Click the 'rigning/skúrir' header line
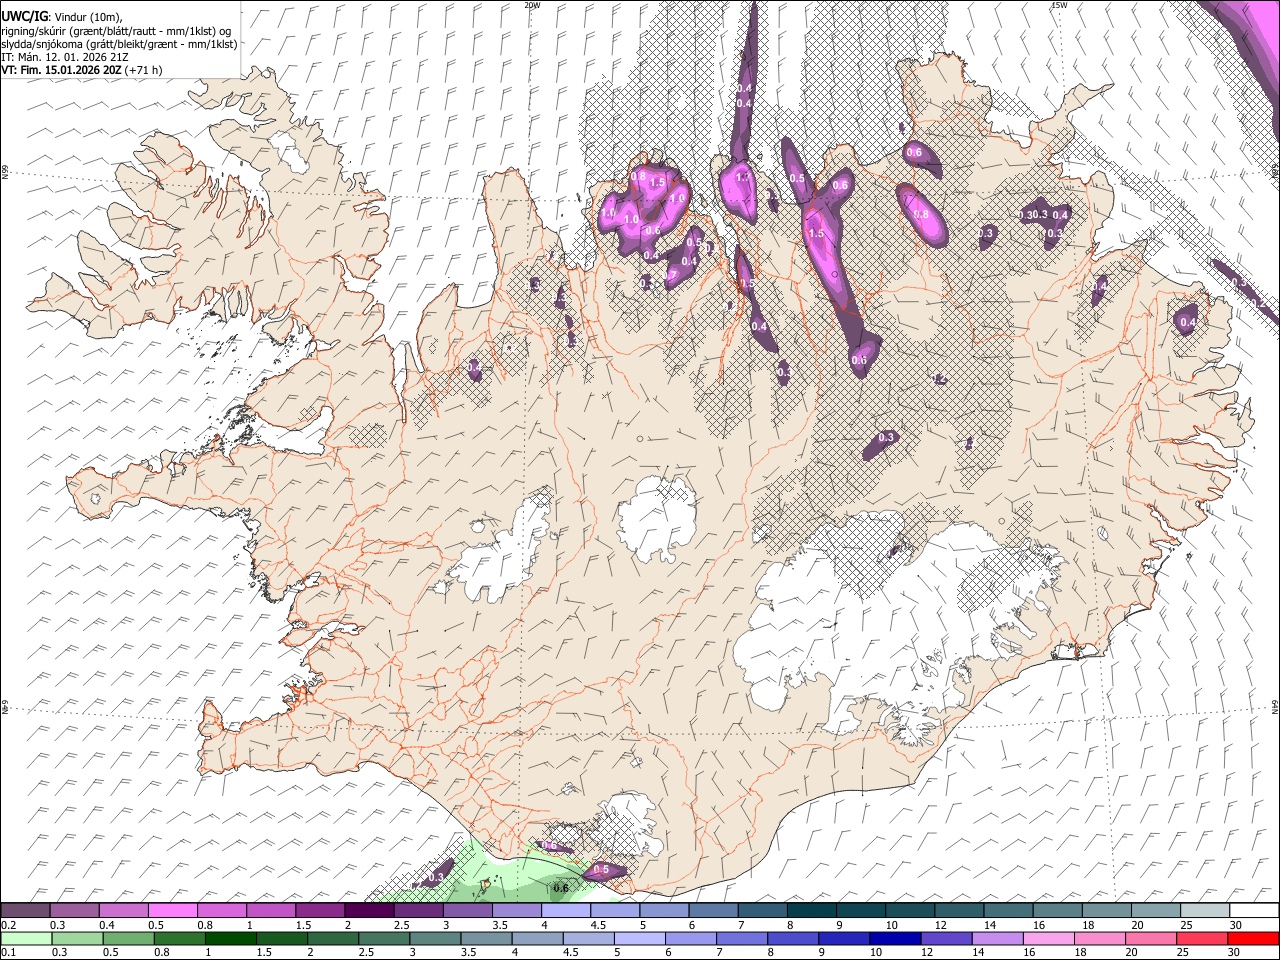This screenshot has height=960, width=1280. (x=116, y=31)
